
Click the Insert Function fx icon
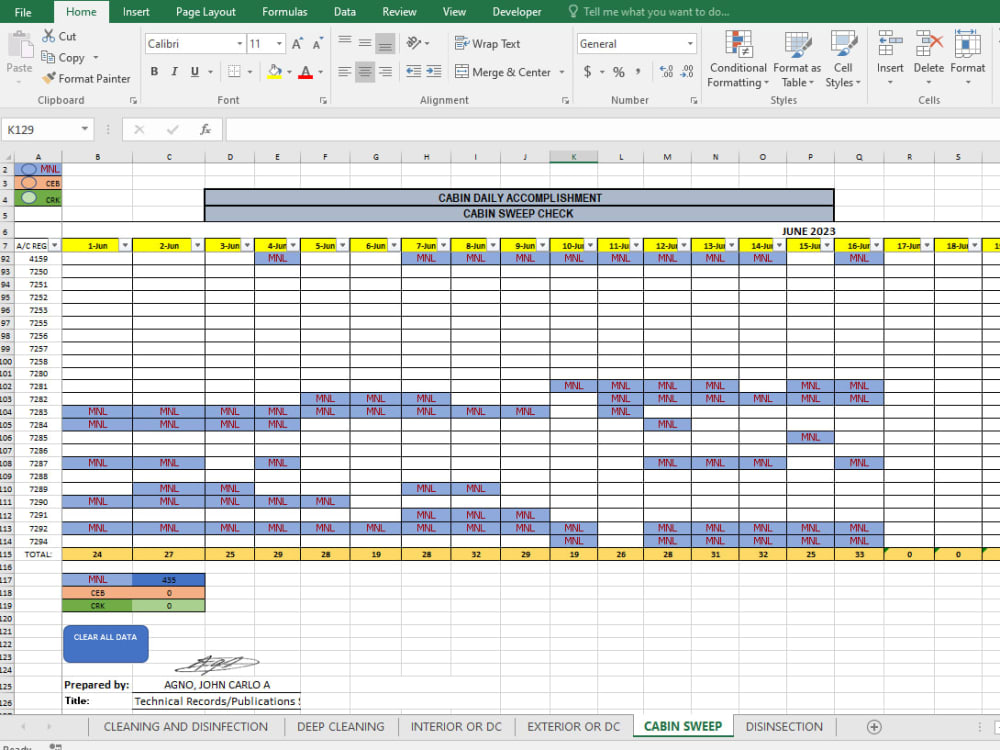click(205, 129)
